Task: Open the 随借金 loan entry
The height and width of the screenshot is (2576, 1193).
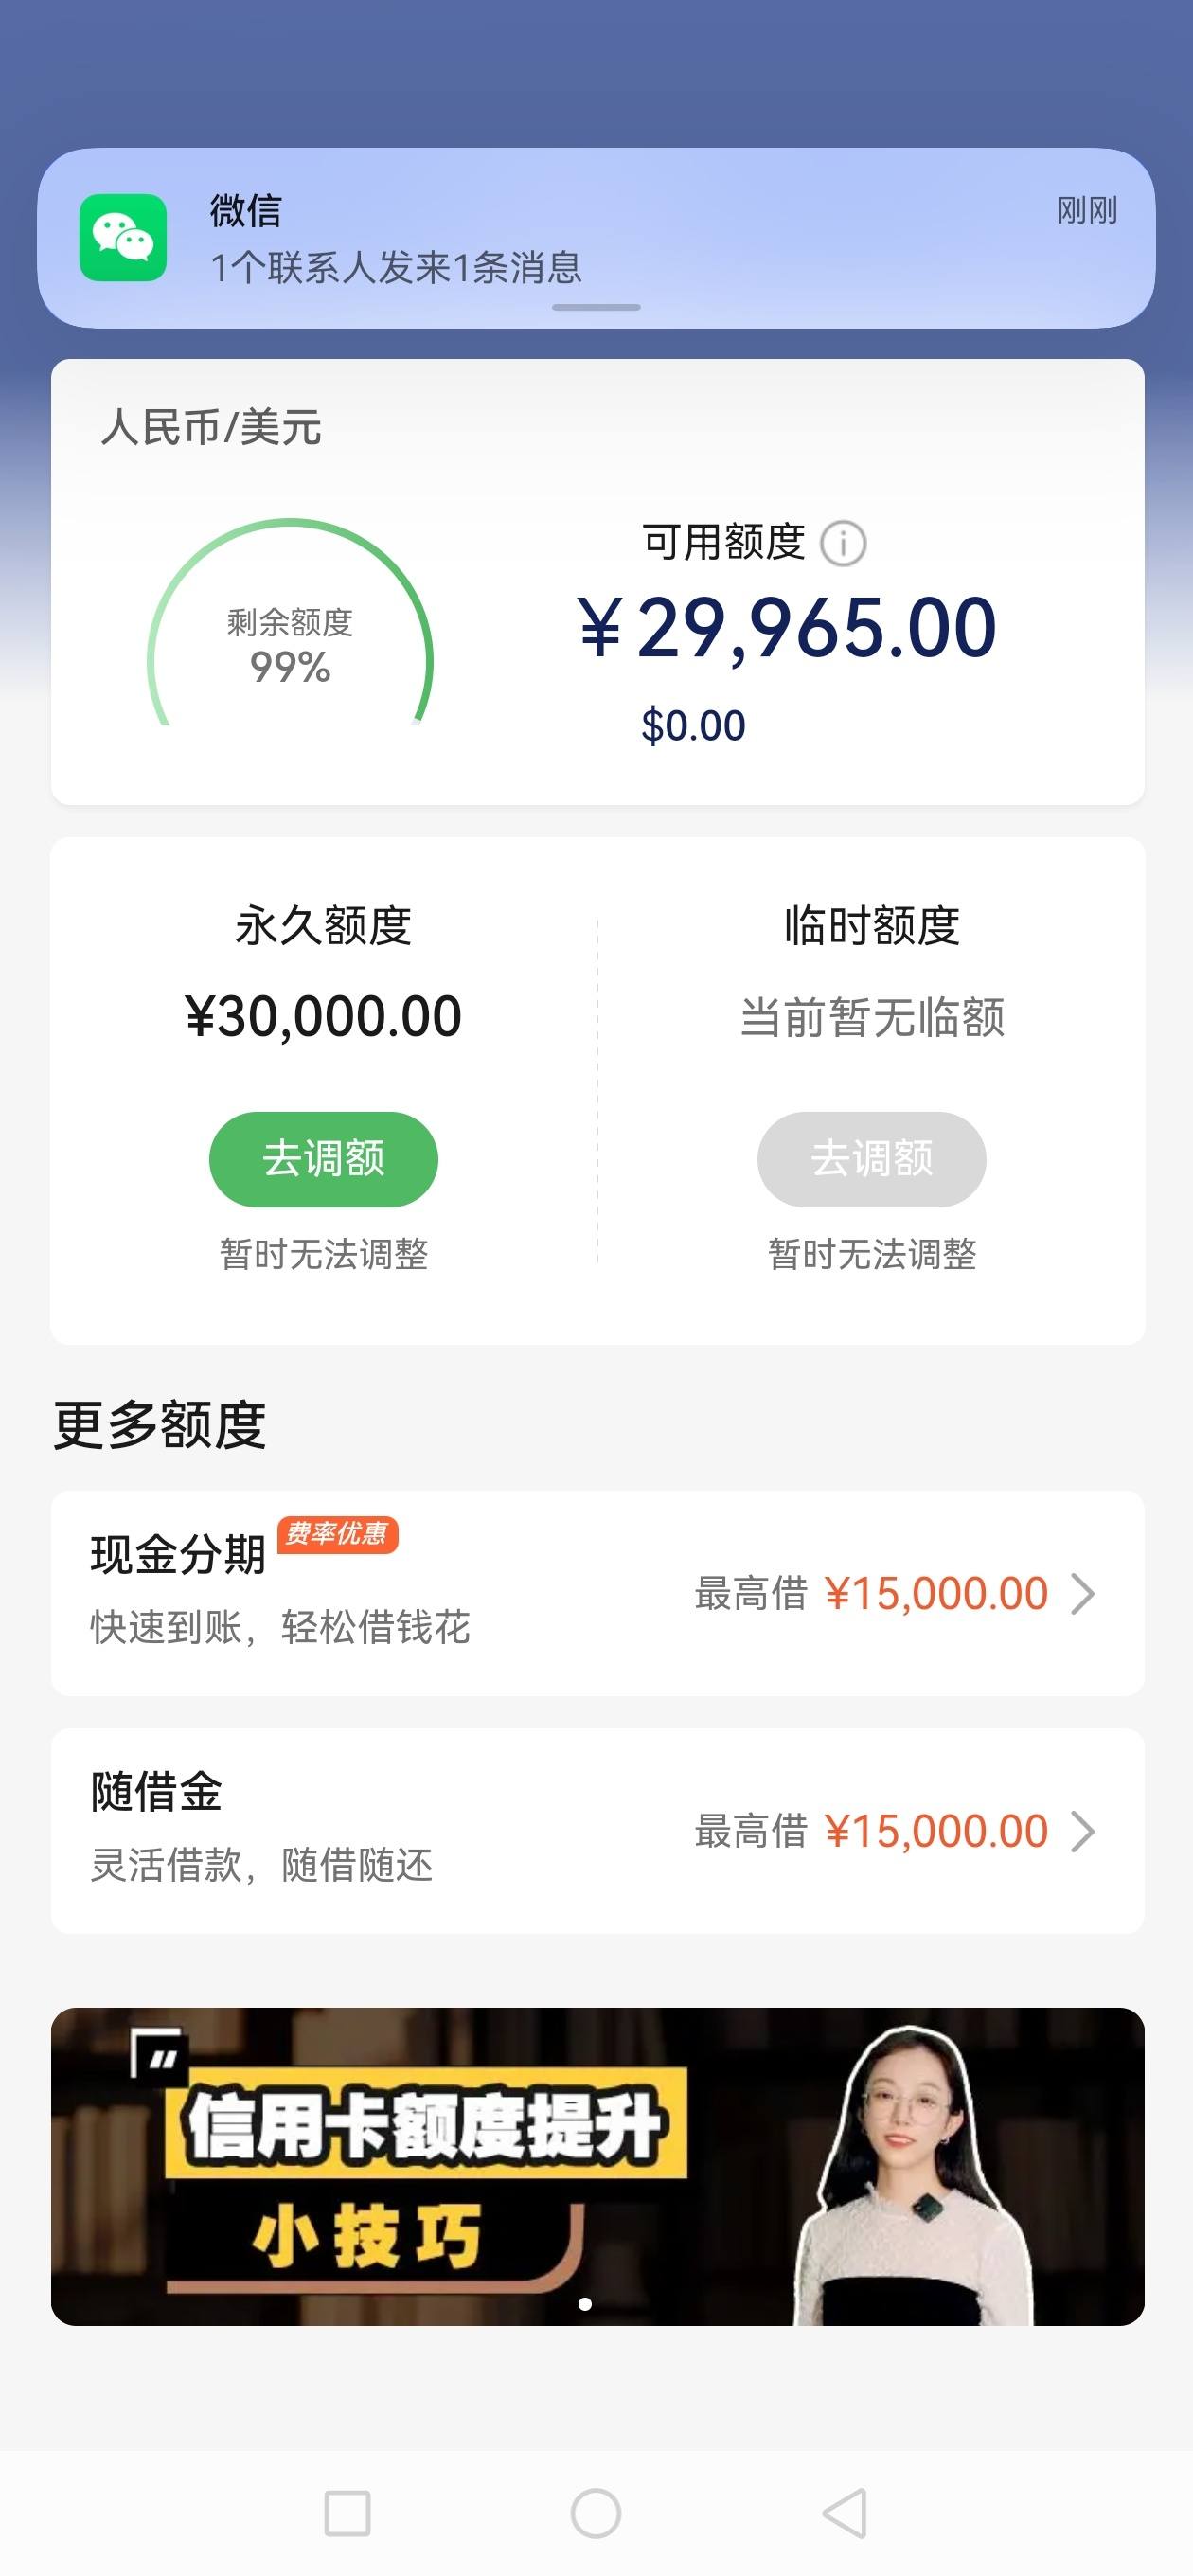Action: [x=597, y=1831]
